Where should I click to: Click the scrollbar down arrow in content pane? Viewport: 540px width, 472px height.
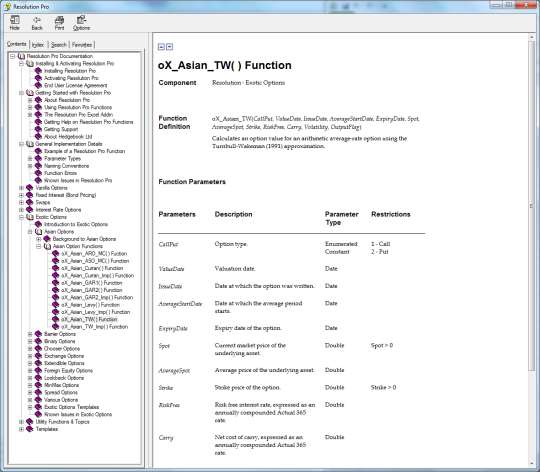click(532, 465)
